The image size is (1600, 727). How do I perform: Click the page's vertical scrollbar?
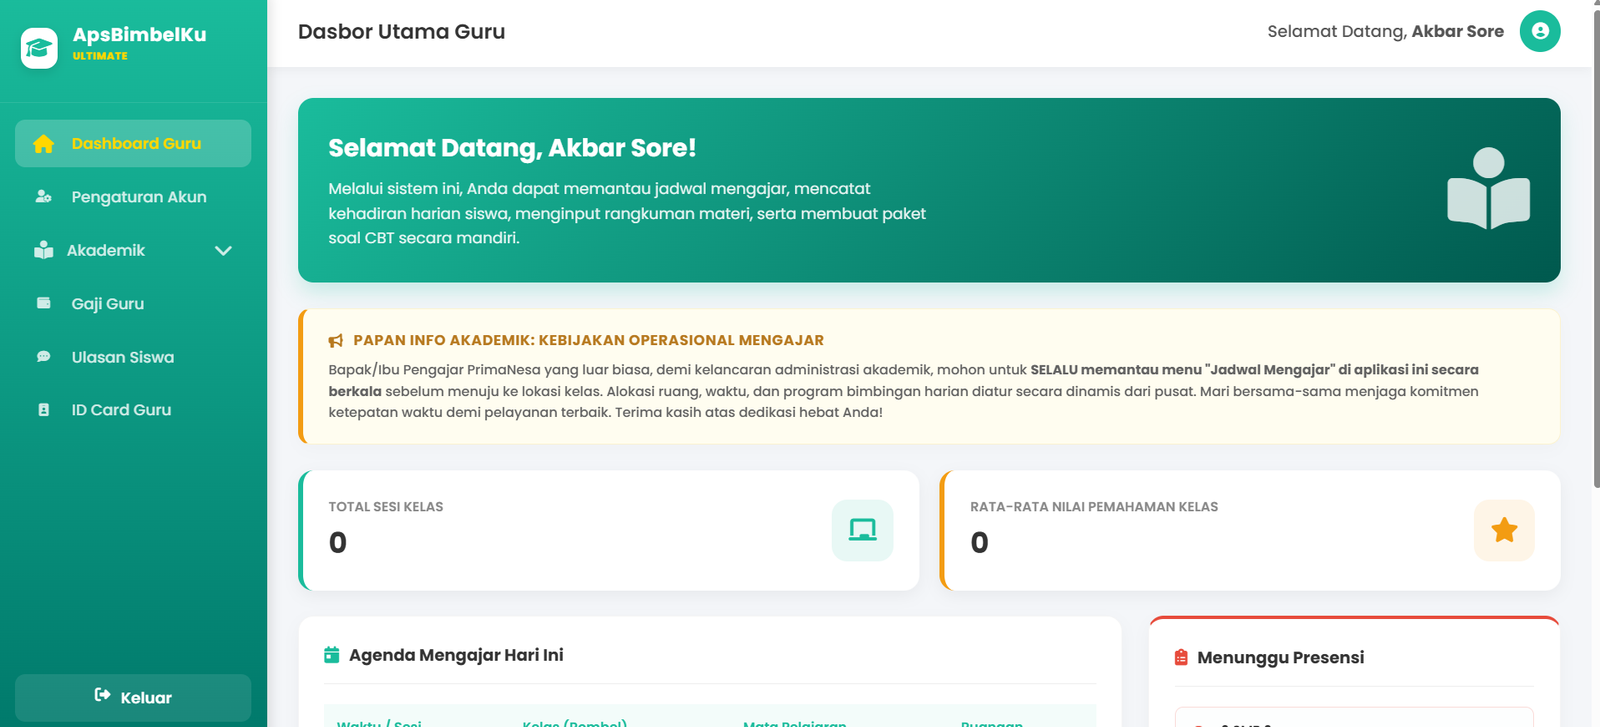pyautogui.click(x=1595, y=247)
